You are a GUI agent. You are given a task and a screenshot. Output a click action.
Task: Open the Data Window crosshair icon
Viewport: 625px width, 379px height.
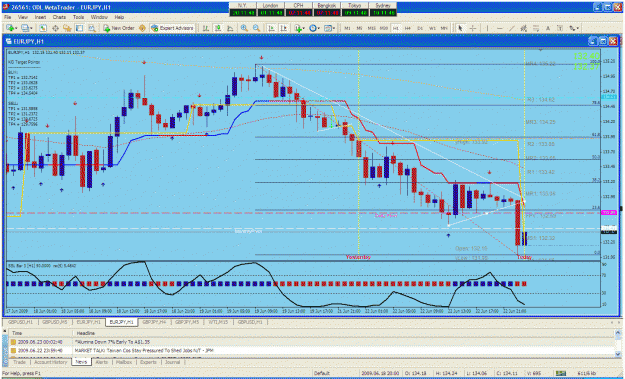(x=55, y=28)
